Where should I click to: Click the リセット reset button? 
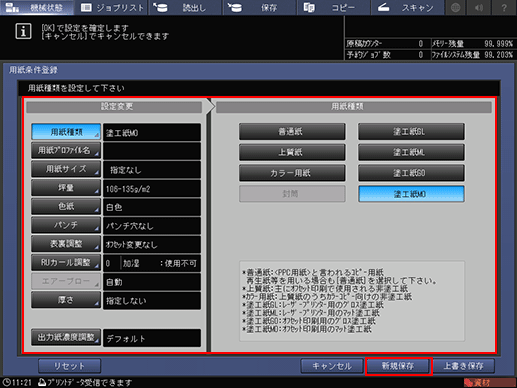69,366
